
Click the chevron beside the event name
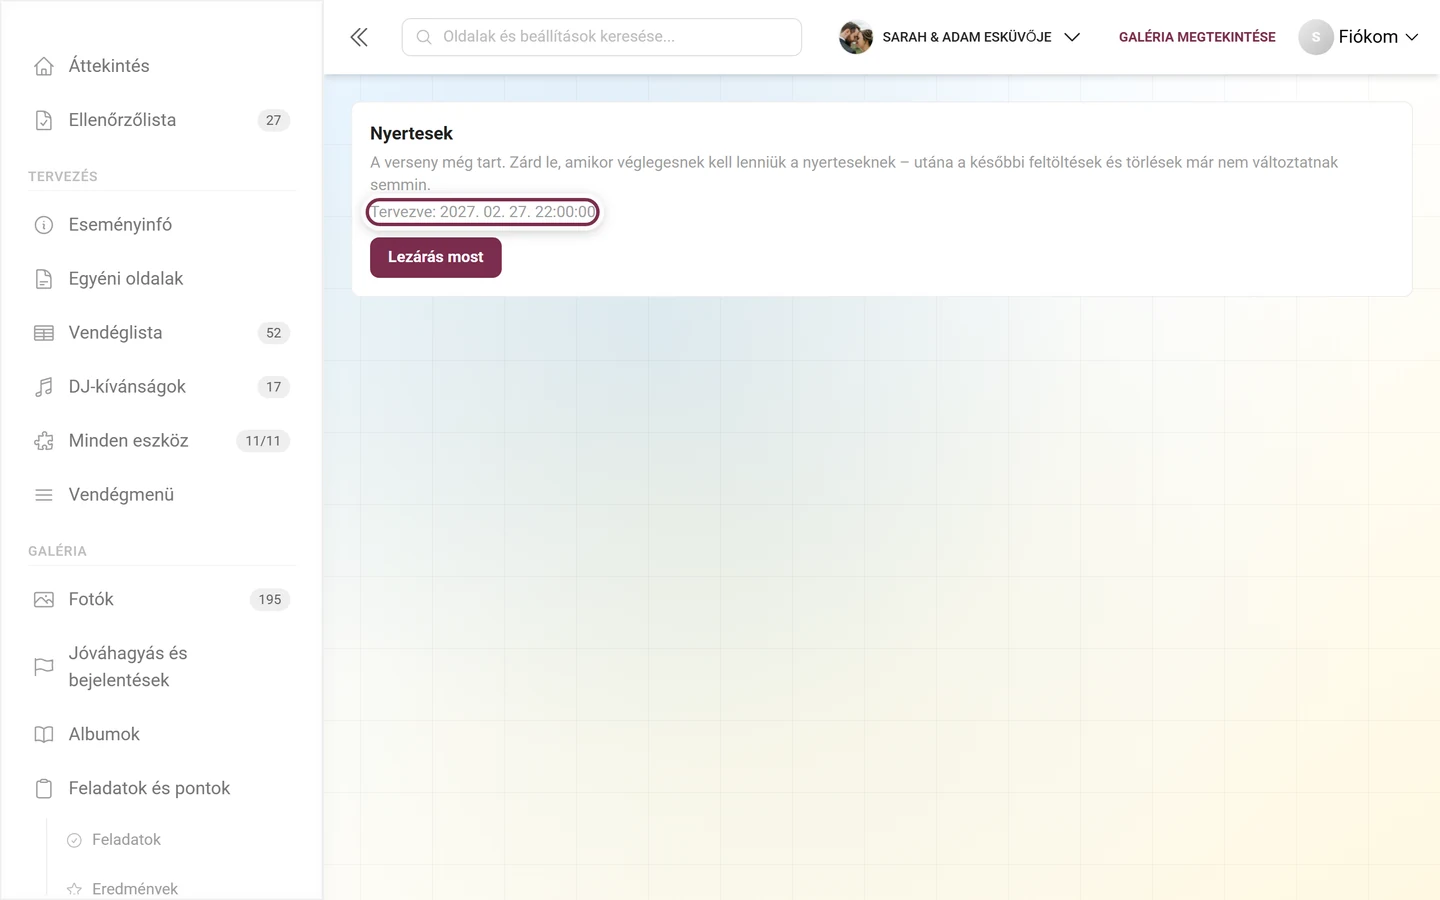pyautogui.click(x=1072, y=37)
